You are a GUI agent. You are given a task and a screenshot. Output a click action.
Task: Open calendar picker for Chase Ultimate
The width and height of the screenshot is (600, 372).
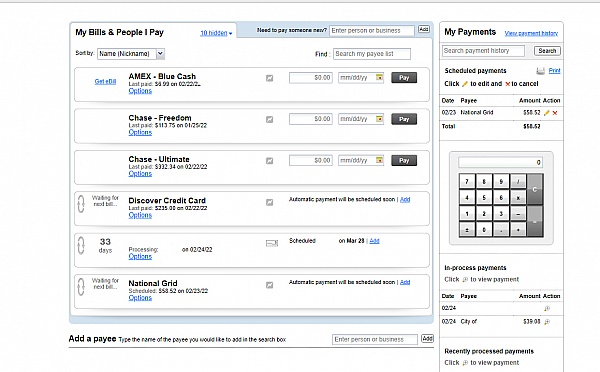pyautogui.click(x=379, y=160)
